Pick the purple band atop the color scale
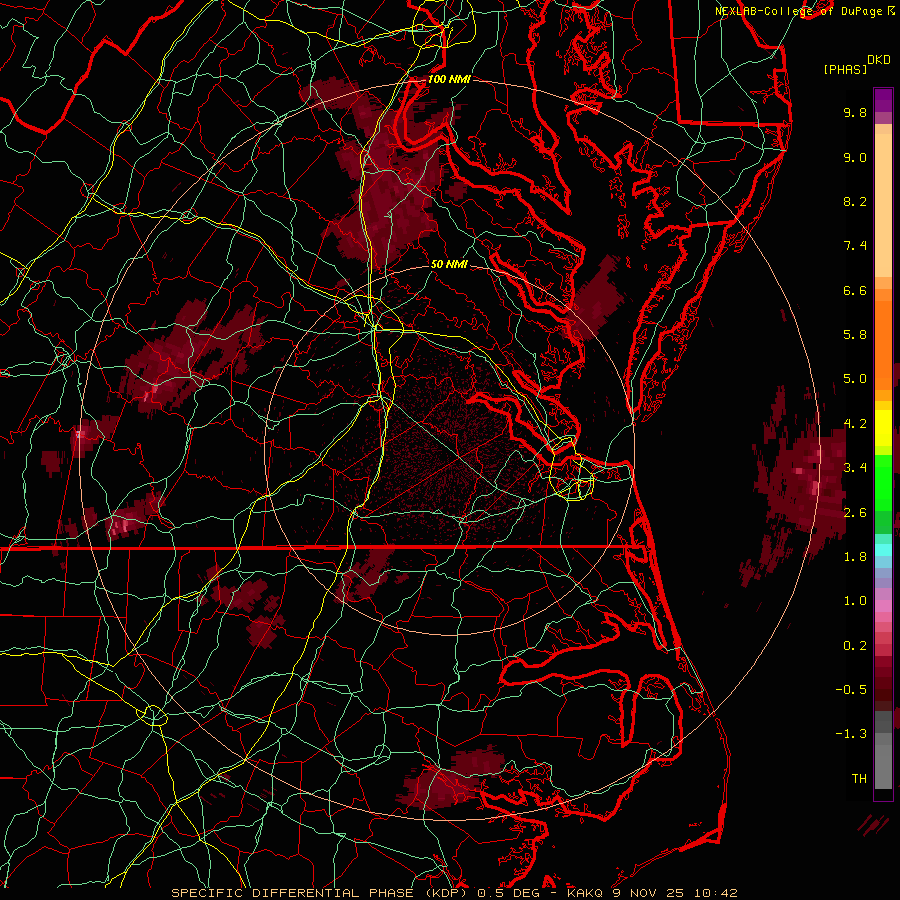900x900 pixels. click(883, 100)
